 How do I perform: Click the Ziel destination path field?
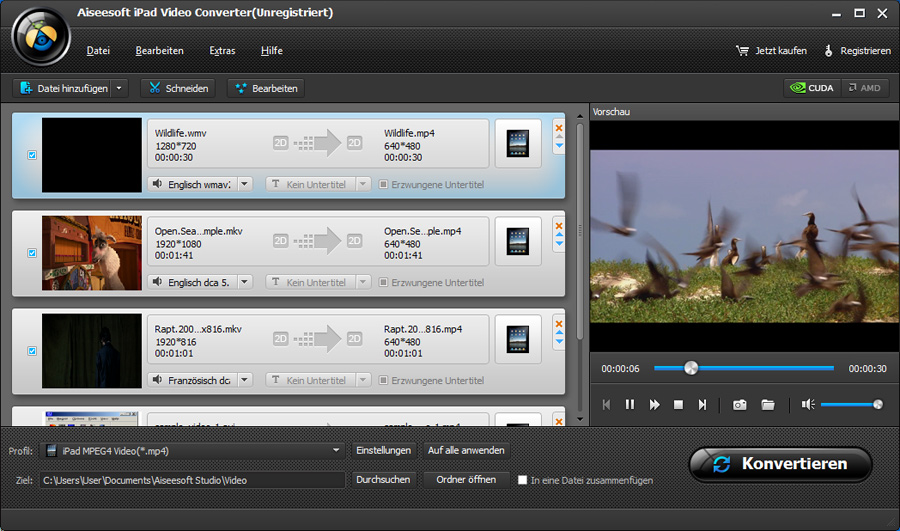pos(192,480)
